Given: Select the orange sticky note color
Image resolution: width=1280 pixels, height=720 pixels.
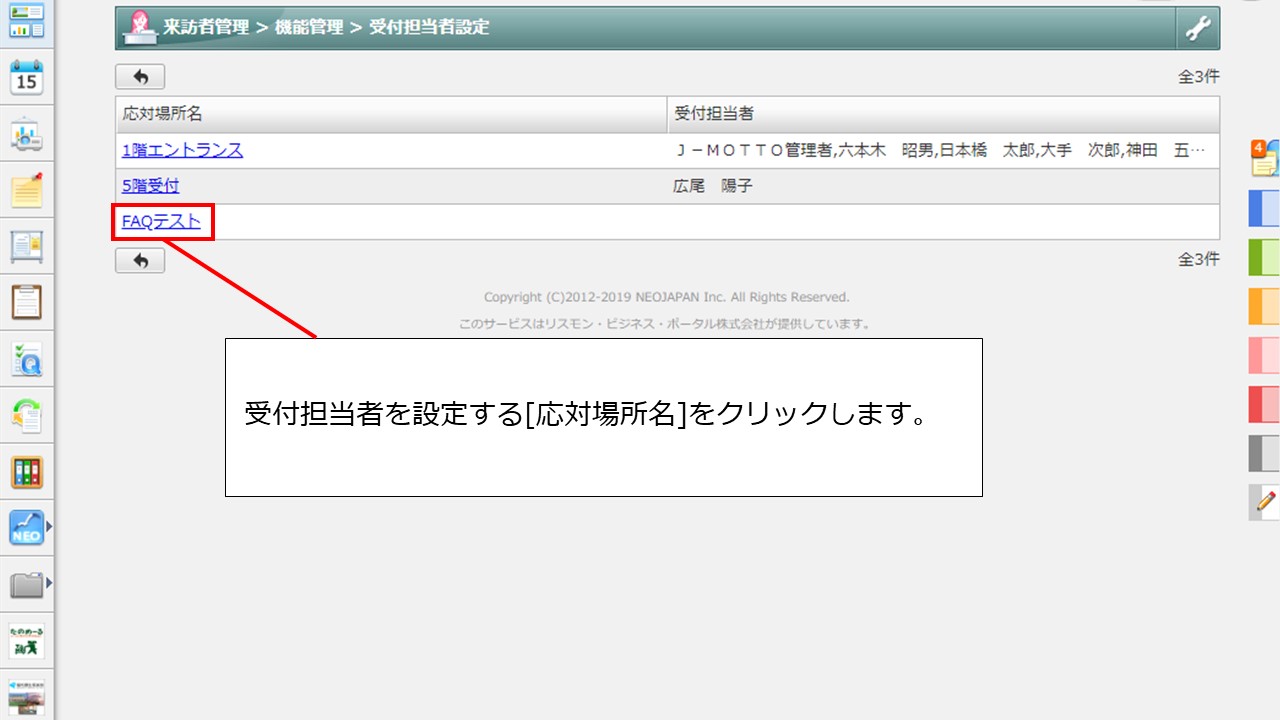Looking at the screenshot, I should click(x=1264, y=306).
